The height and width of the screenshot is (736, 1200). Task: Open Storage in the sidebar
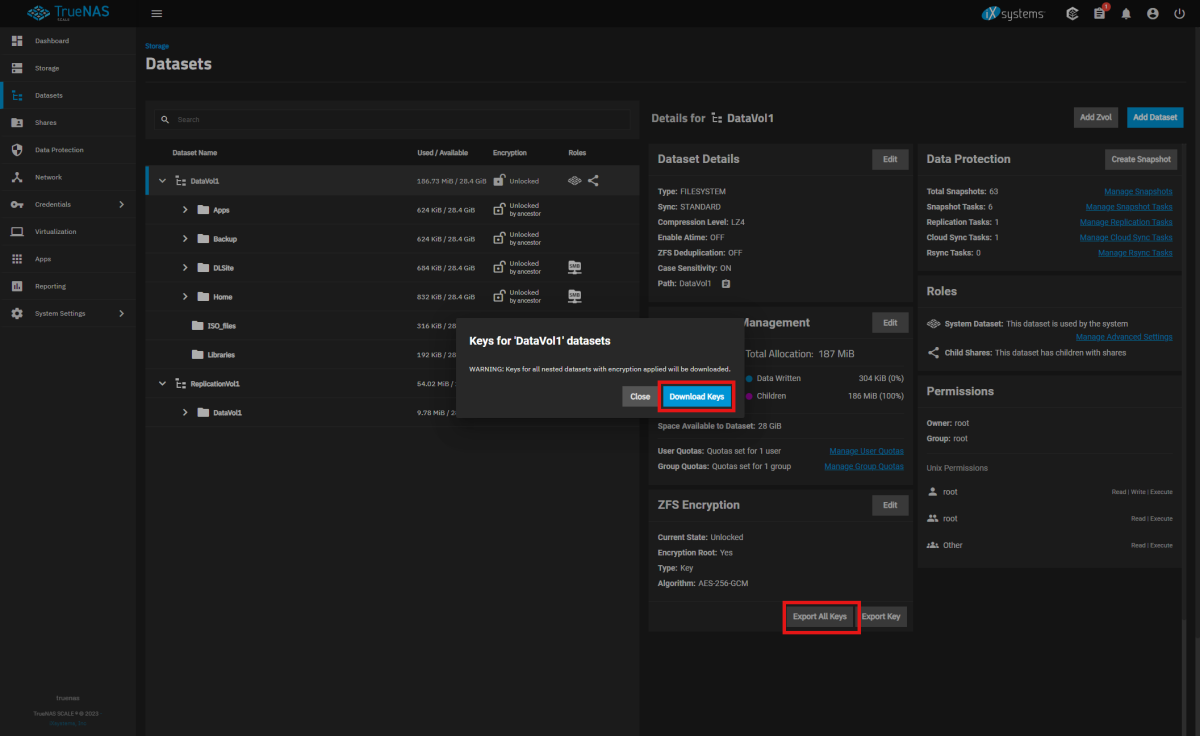click(68, 68)
